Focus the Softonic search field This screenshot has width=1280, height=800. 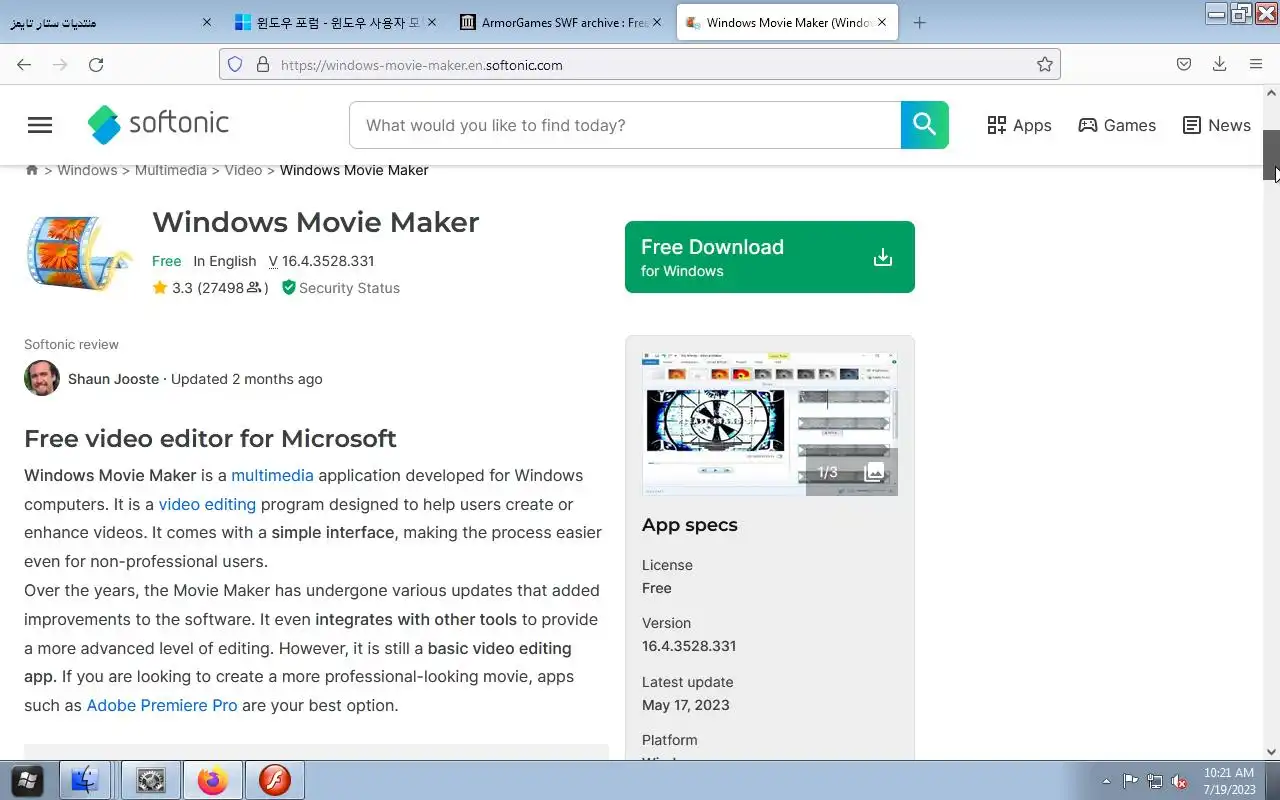(625, 125)
